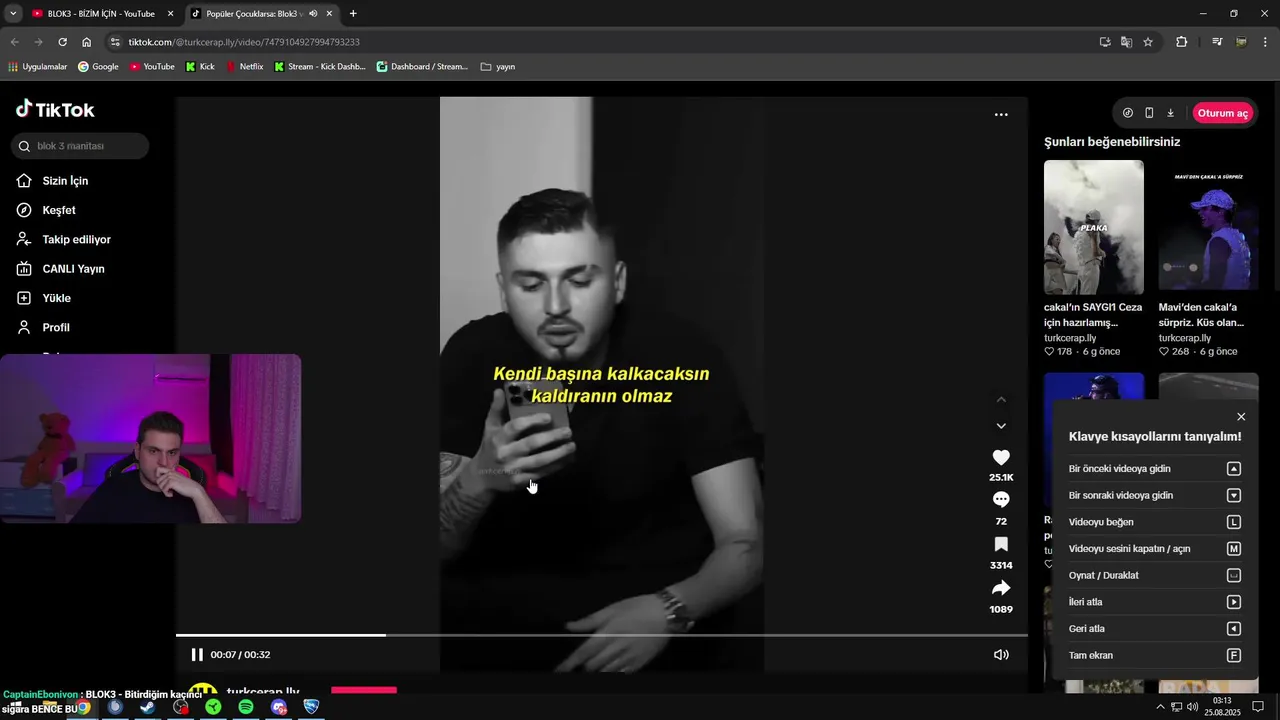Viewport: 1280px width, 720px height.
Task: Open Netflix bookmark
Action: point(245,67)
